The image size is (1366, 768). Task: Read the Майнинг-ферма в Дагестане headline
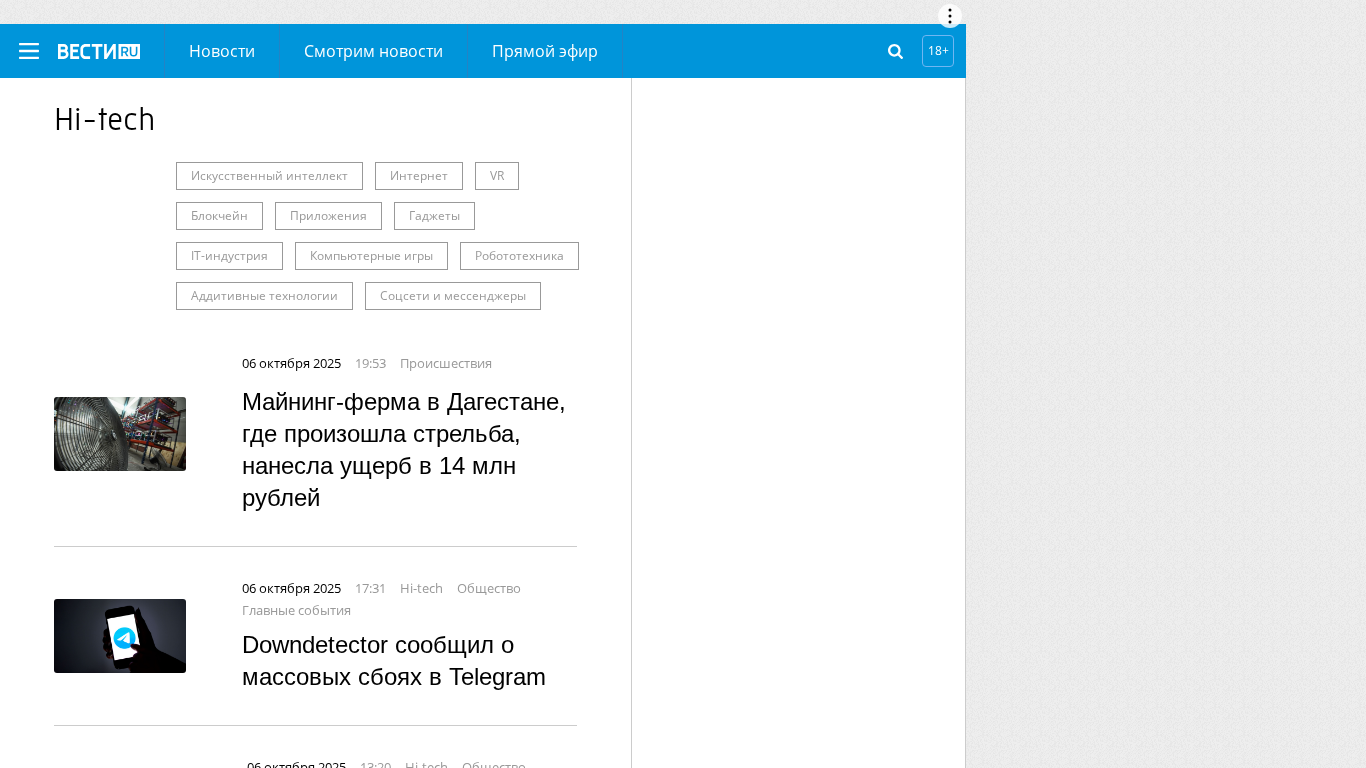coord(404,450)
